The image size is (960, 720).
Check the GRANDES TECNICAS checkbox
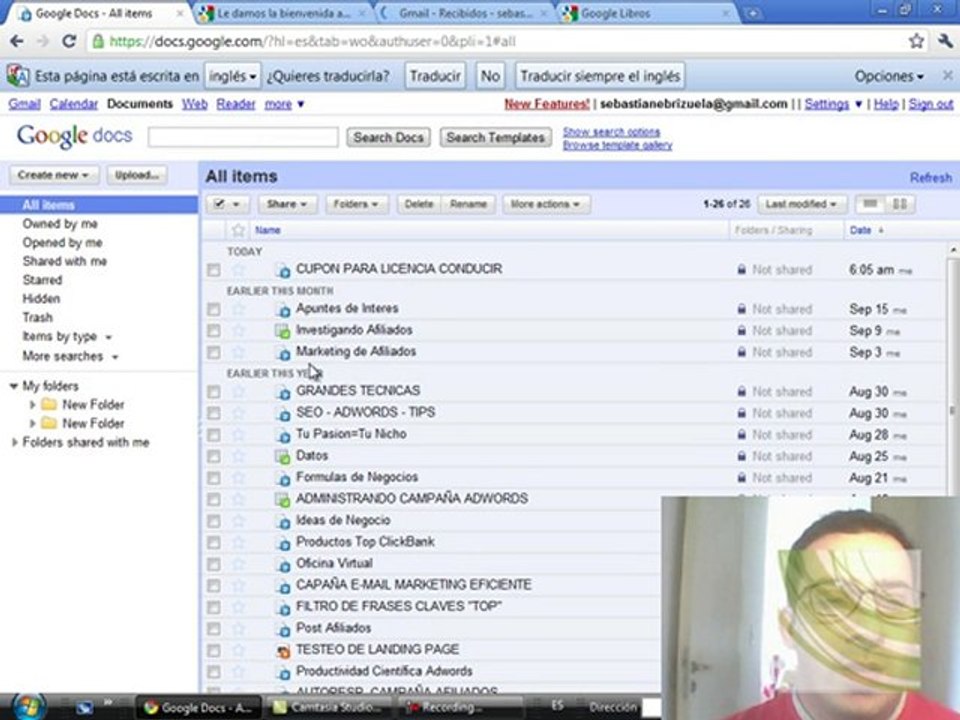[x=214, y=391]
